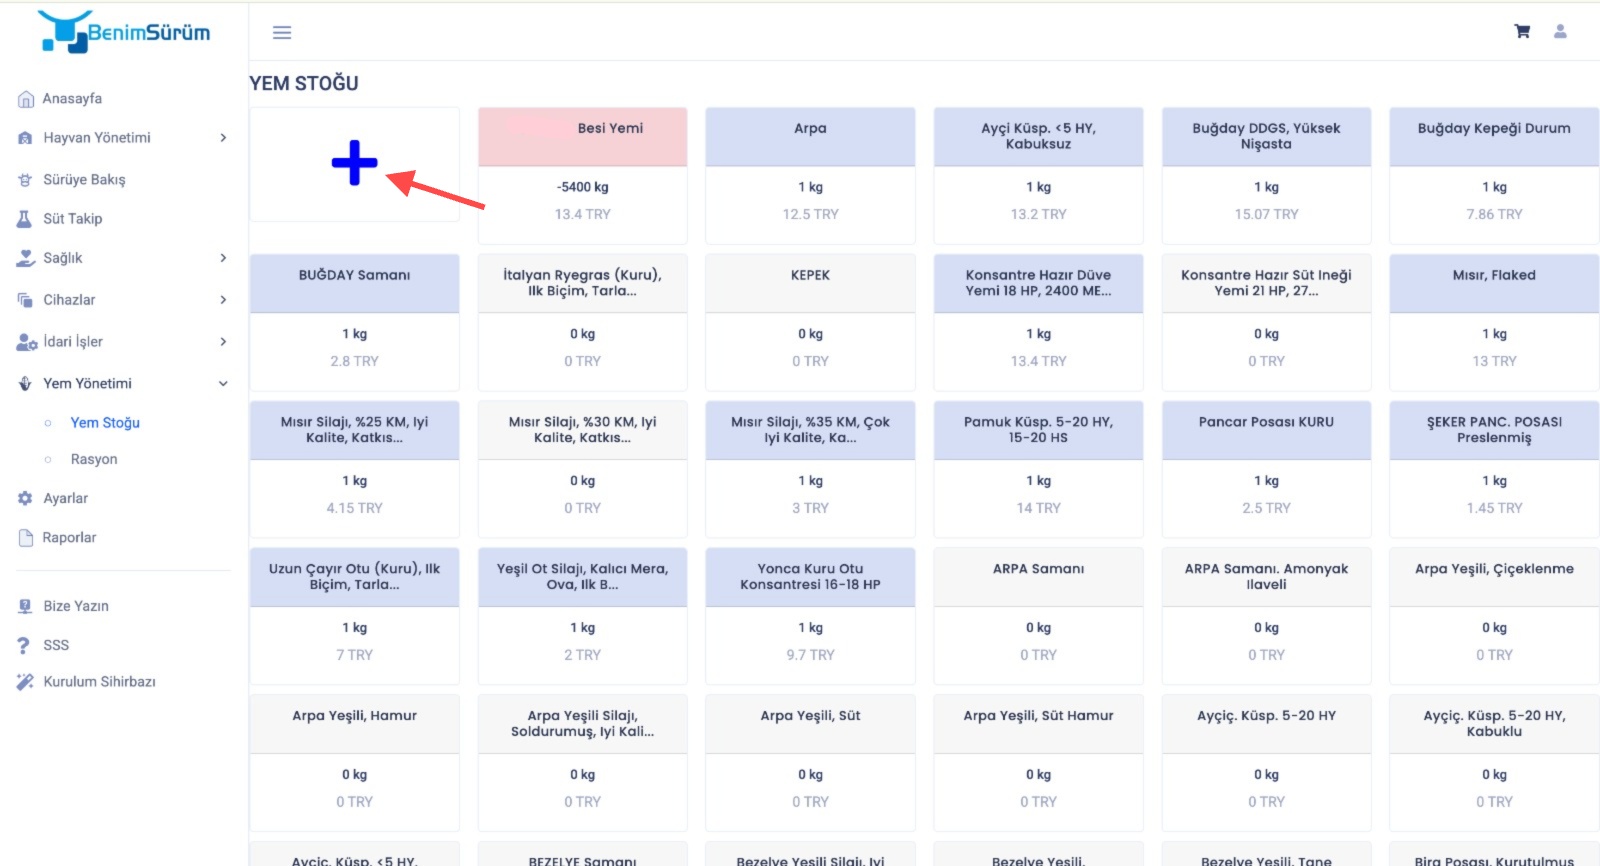Screen dimensions: 1600x866
Task: Open the shopping cart icon
Action: [x=1522, y=32]
